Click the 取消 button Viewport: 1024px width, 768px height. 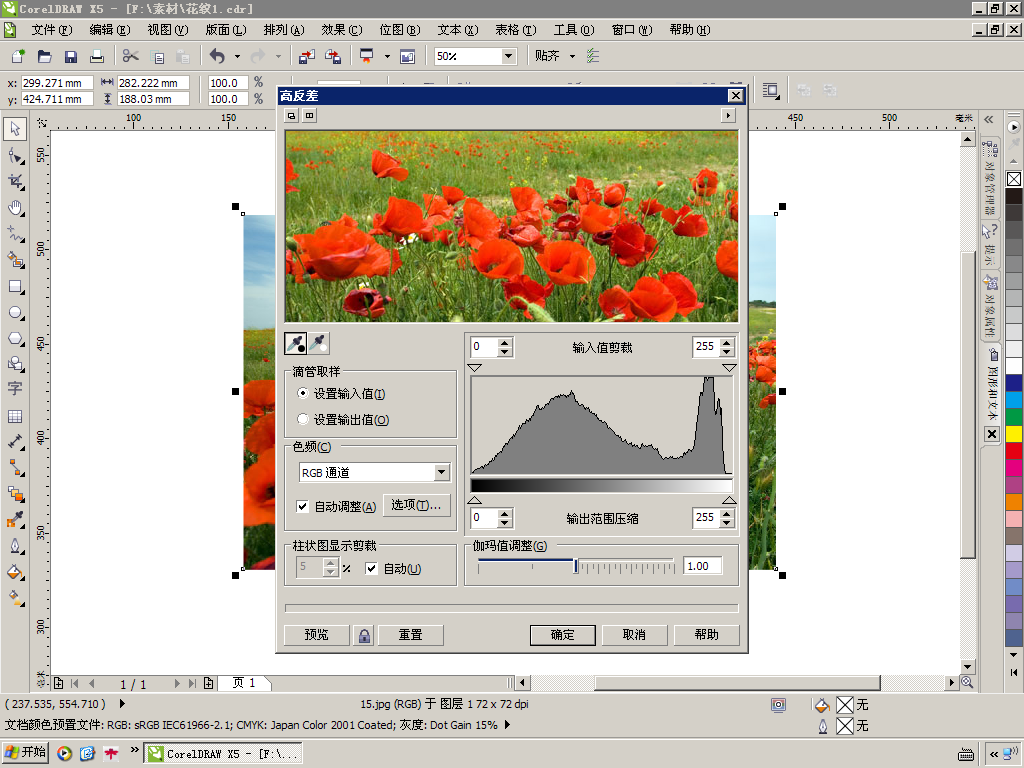coord(634,635)
